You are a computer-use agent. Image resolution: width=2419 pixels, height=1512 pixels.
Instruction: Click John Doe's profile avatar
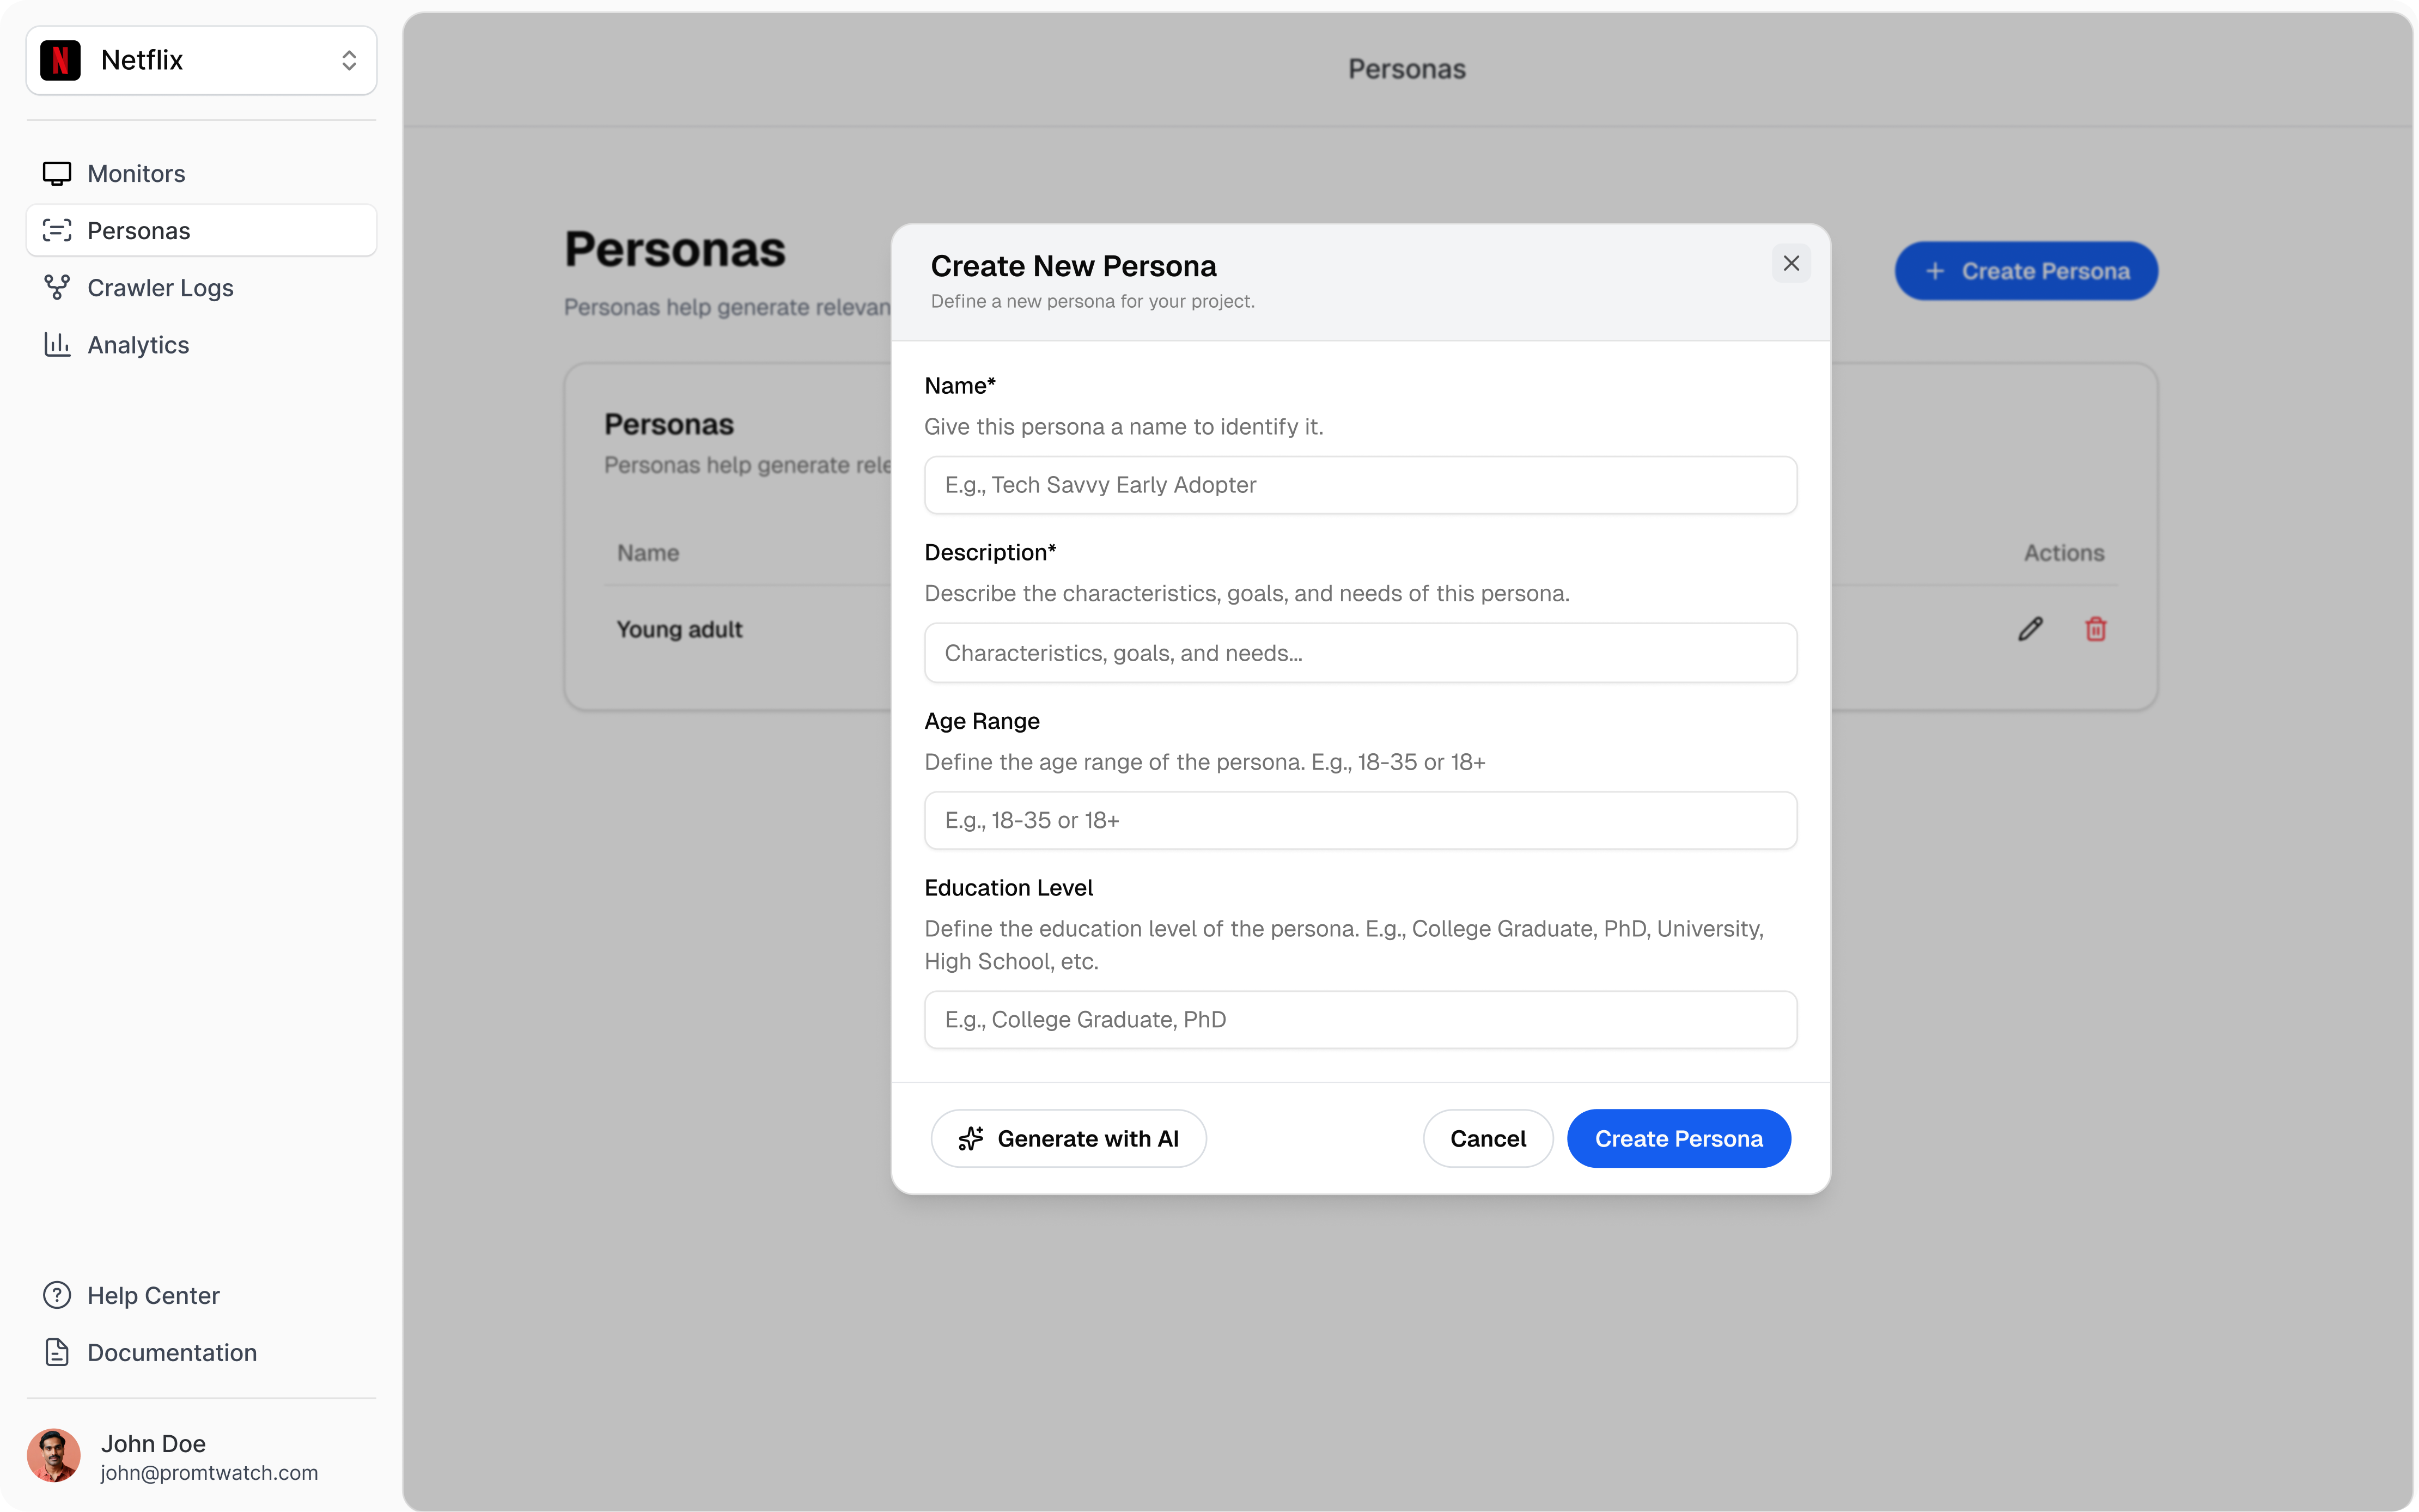[x=54, y=1455]
